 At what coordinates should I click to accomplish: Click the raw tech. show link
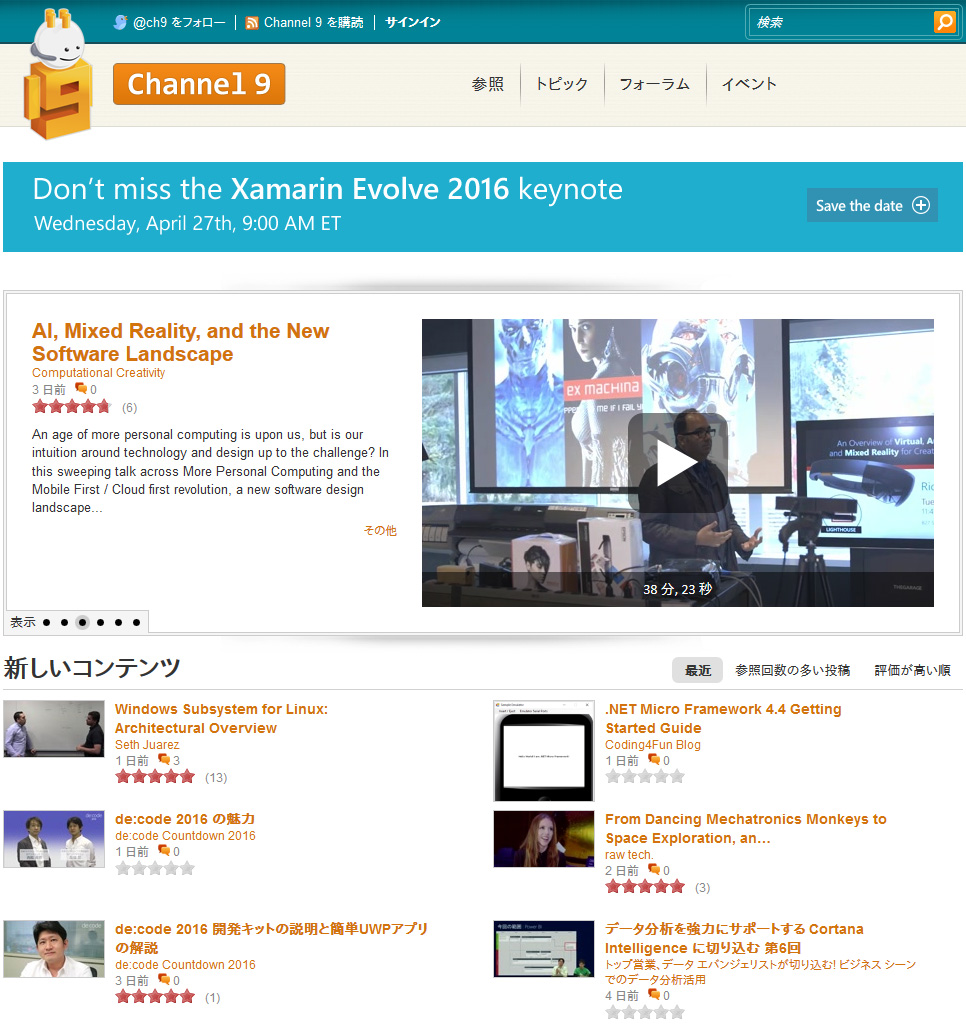(629, 855)
